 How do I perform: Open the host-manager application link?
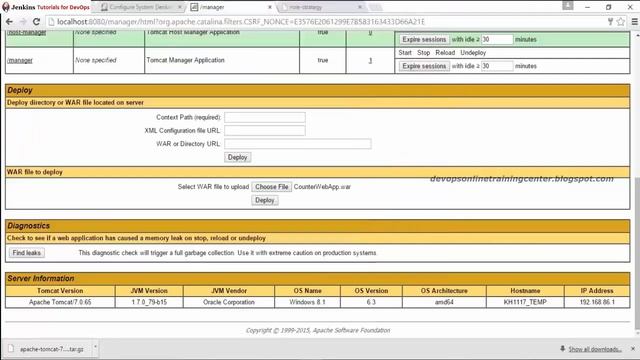click(x=27, y=33)
